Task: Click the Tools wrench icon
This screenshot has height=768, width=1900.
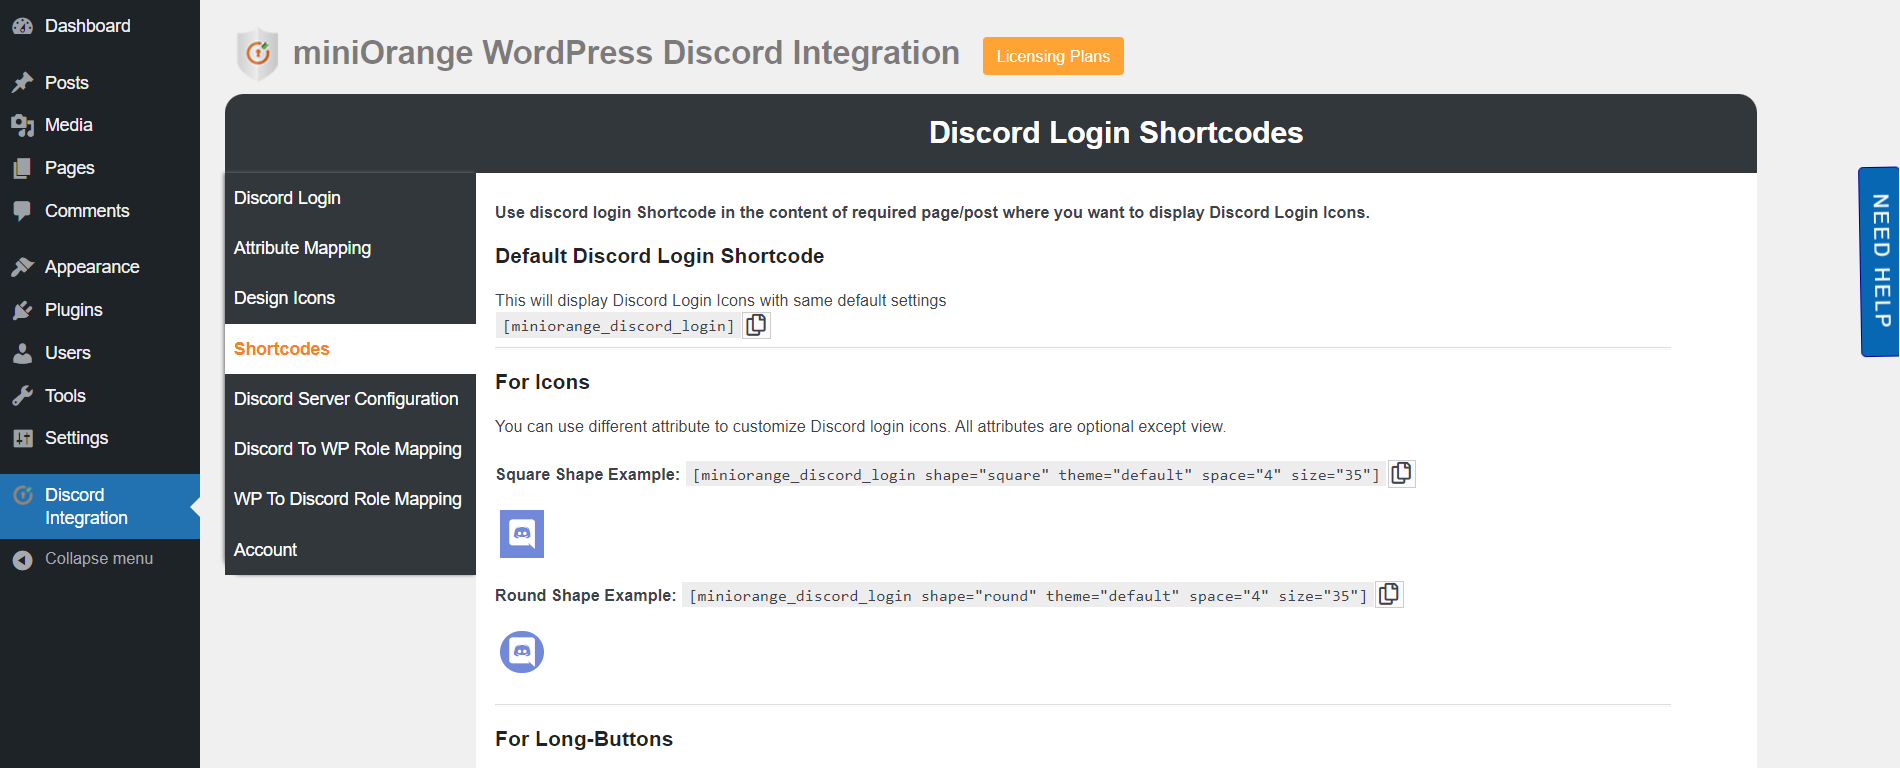Action: pyautogui.click(x=22, y=396)
